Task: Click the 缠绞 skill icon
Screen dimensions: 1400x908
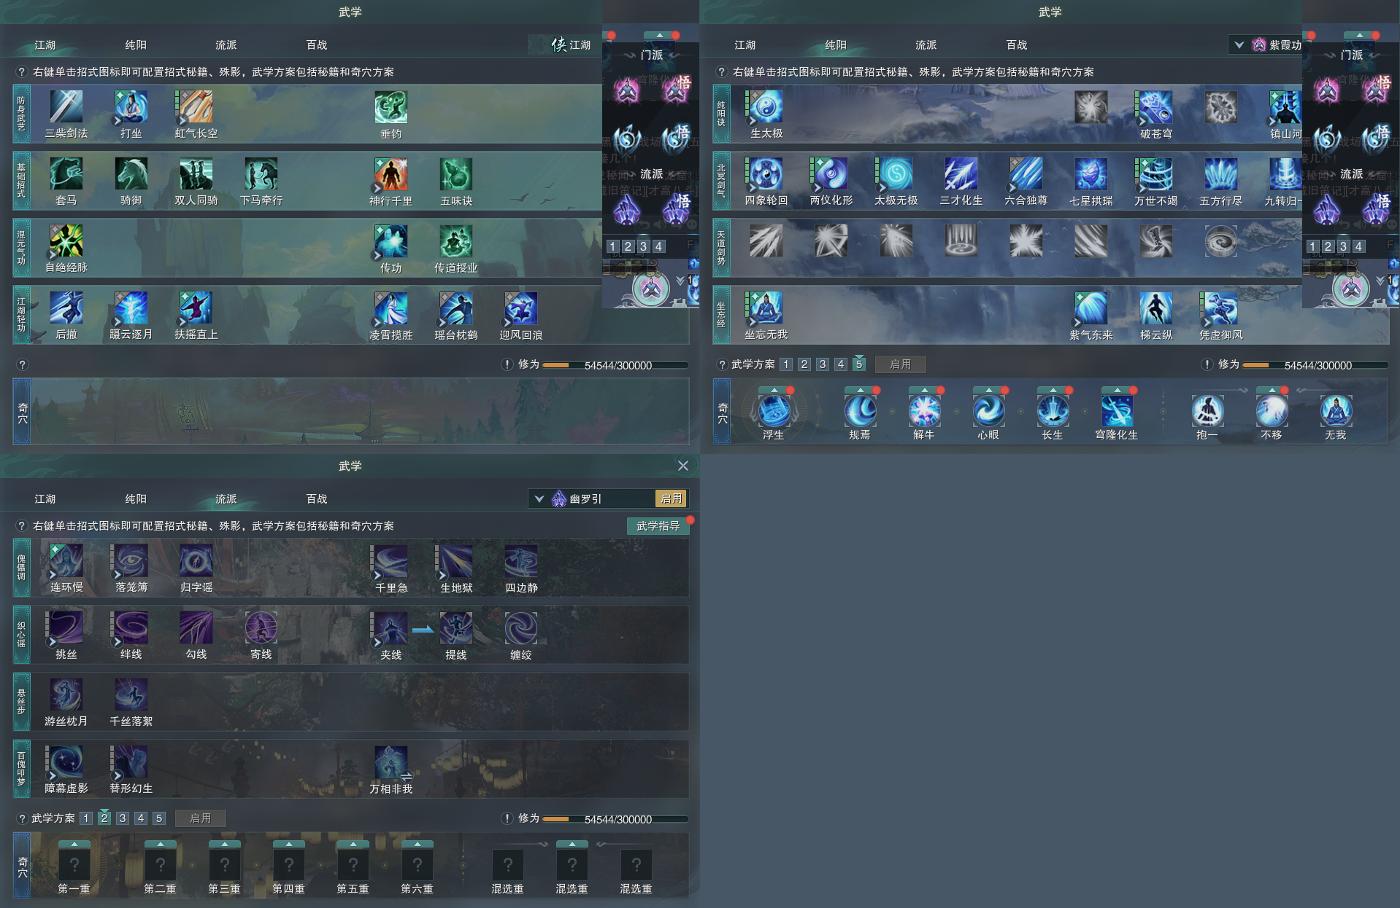Action: point(521,628)
